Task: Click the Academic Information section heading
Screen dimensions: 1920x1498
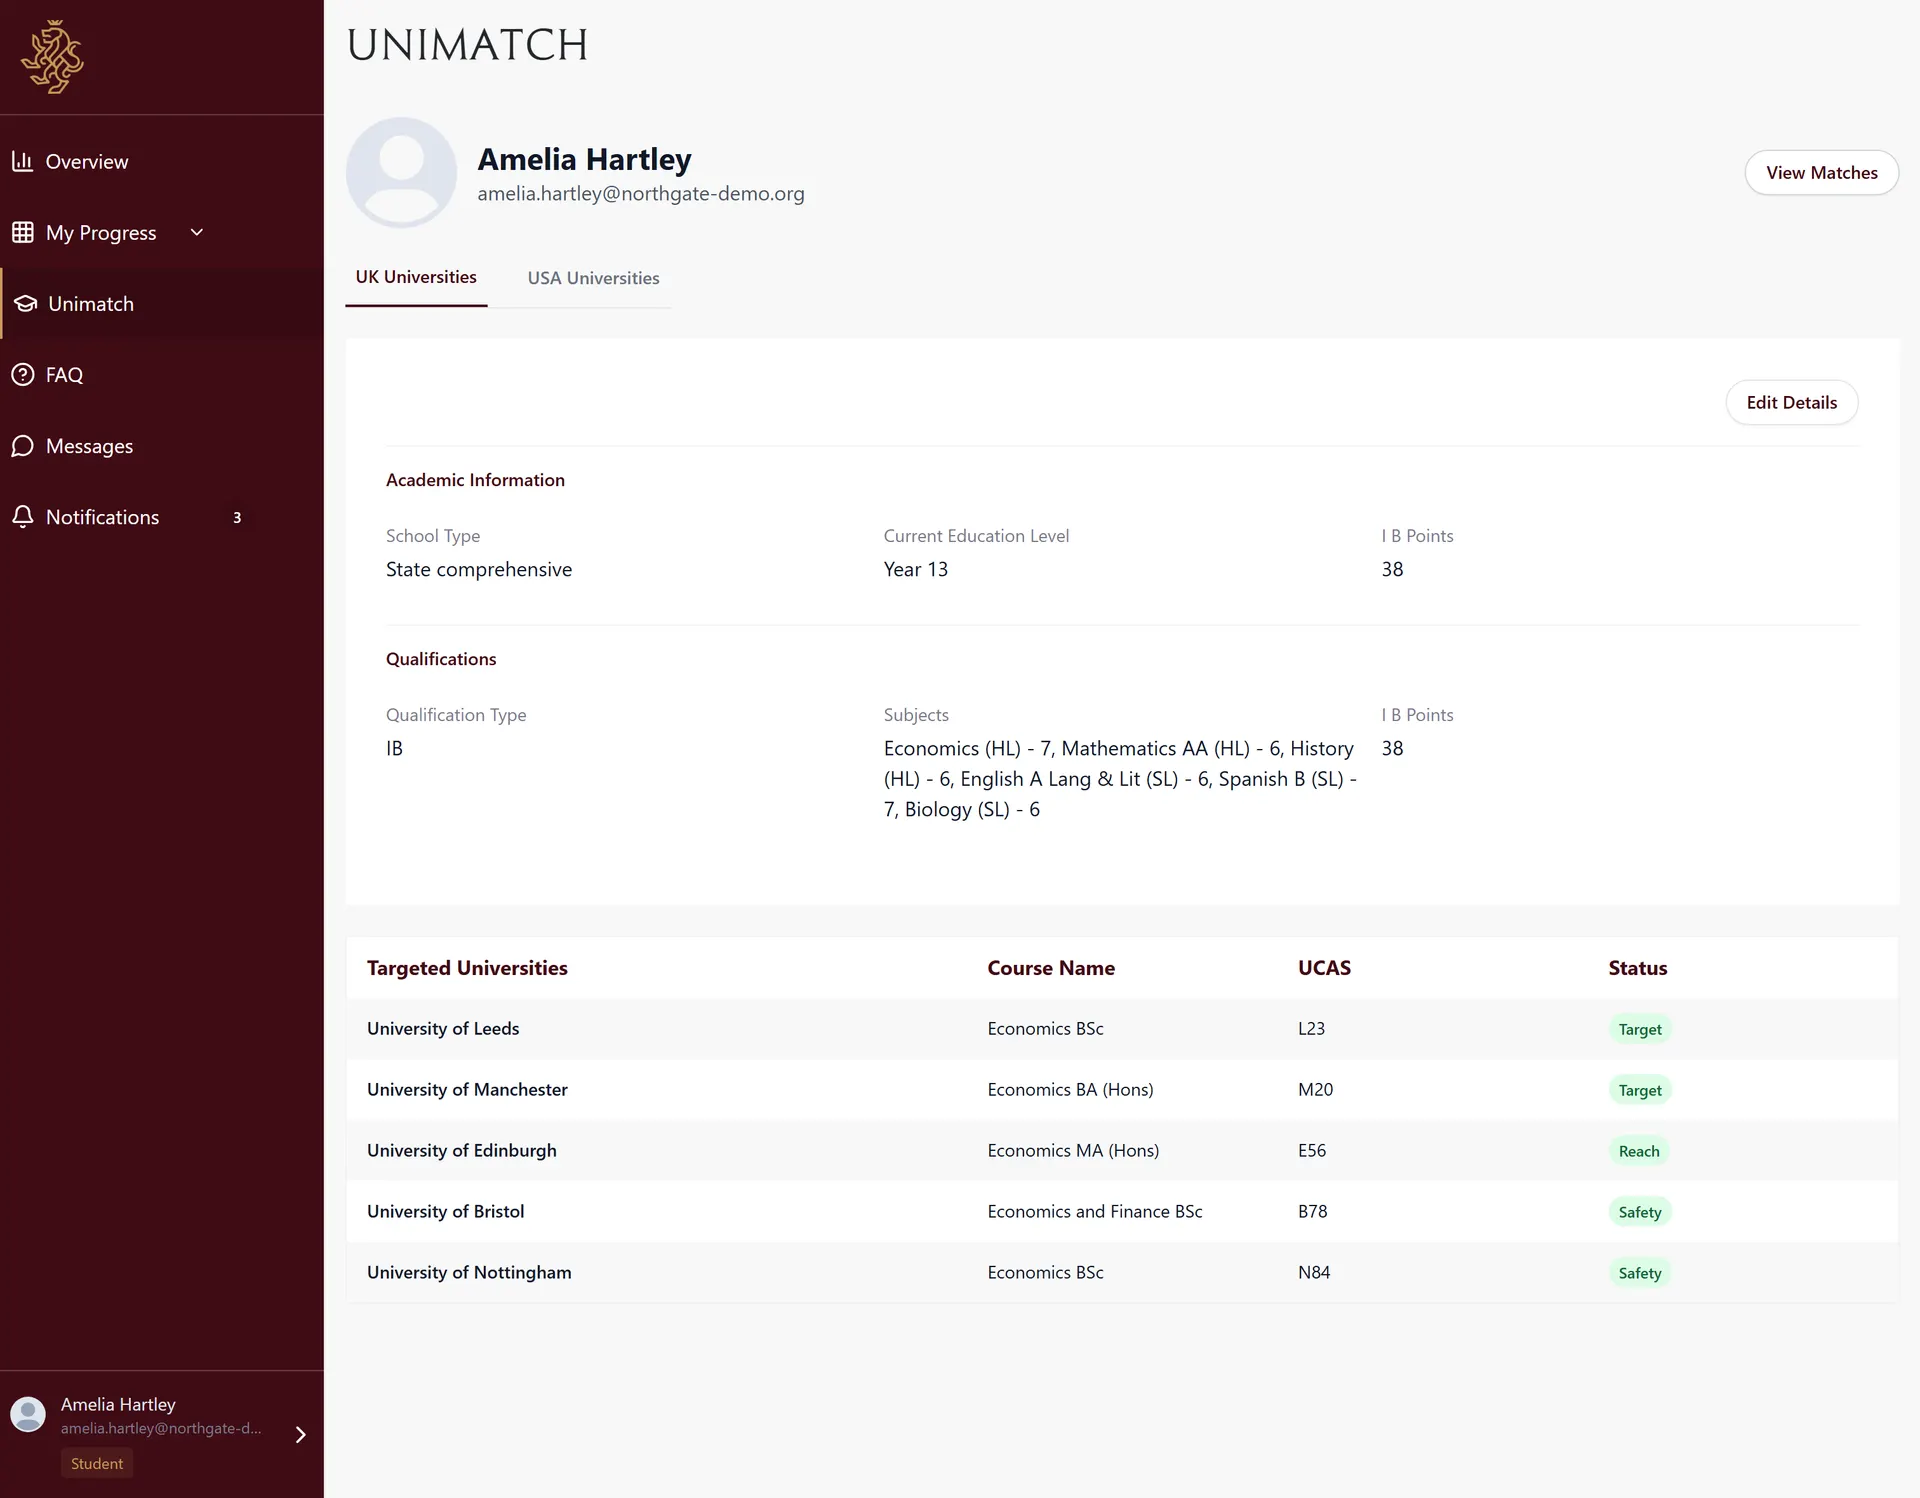Action: pyautogui.click(x=475, y=480)
